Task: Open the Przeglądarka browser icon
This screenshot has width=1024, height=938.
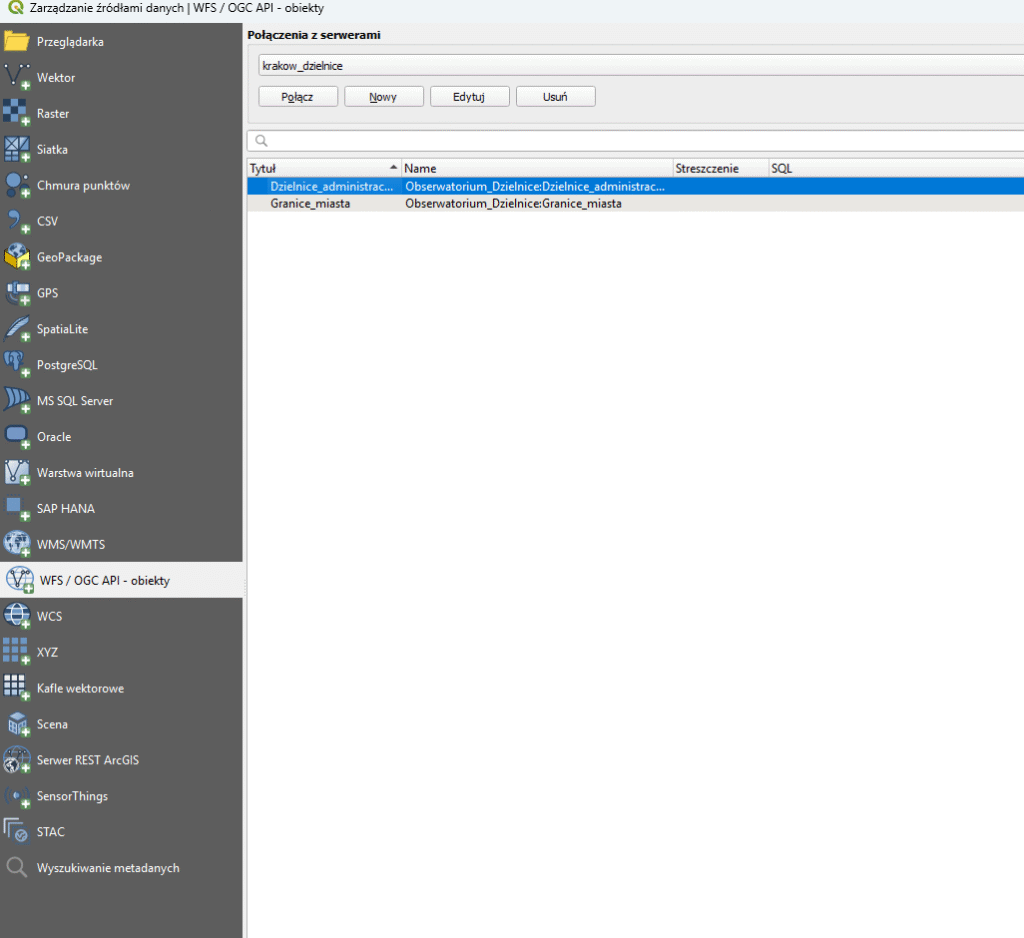Action: (17, 42)
